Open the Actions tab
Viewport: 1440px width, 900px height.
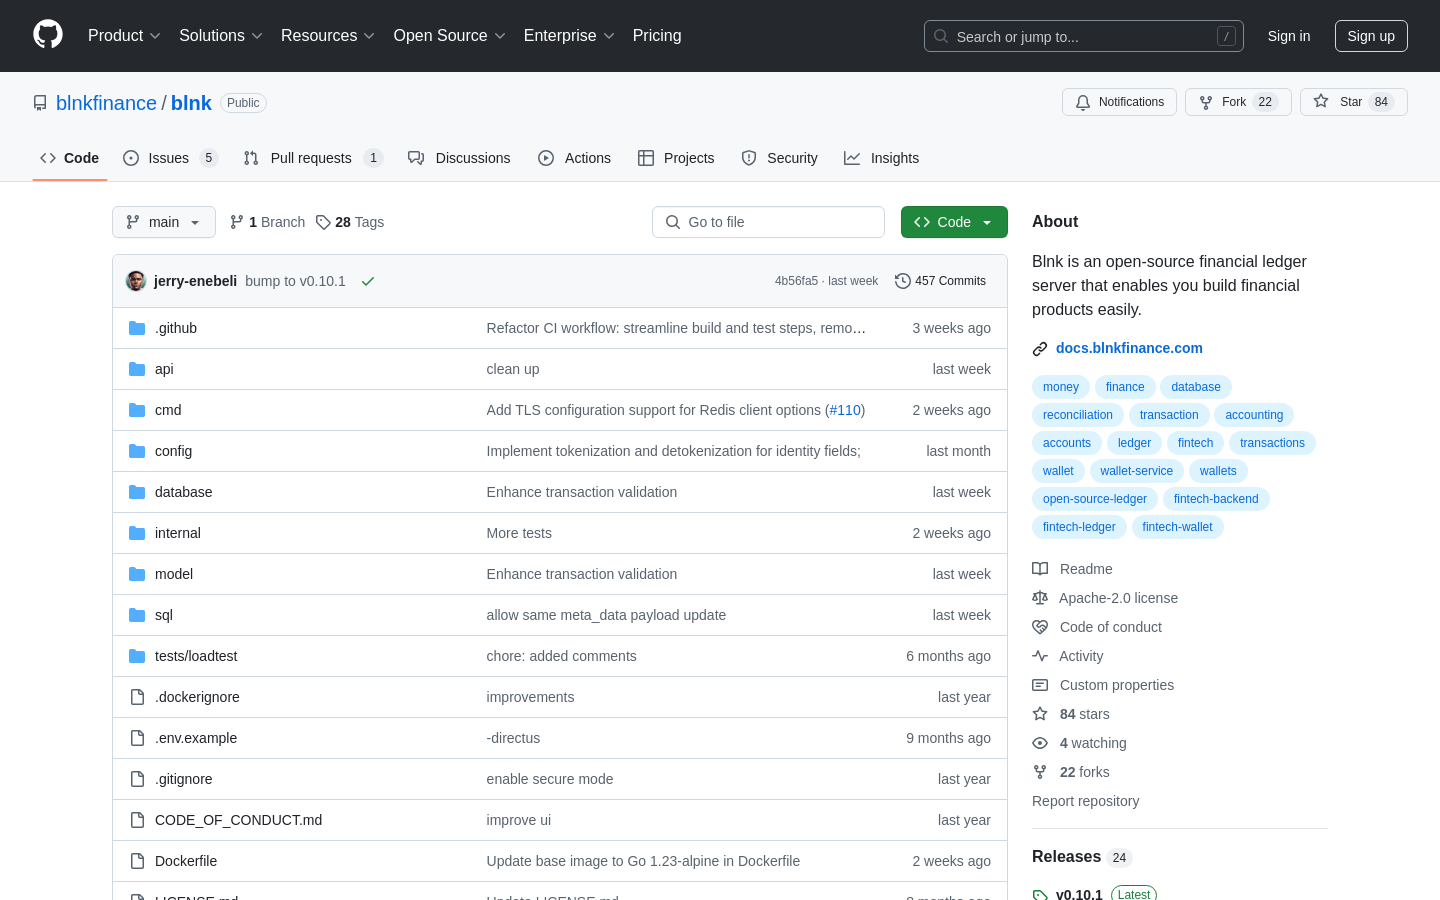pos(574,158)
